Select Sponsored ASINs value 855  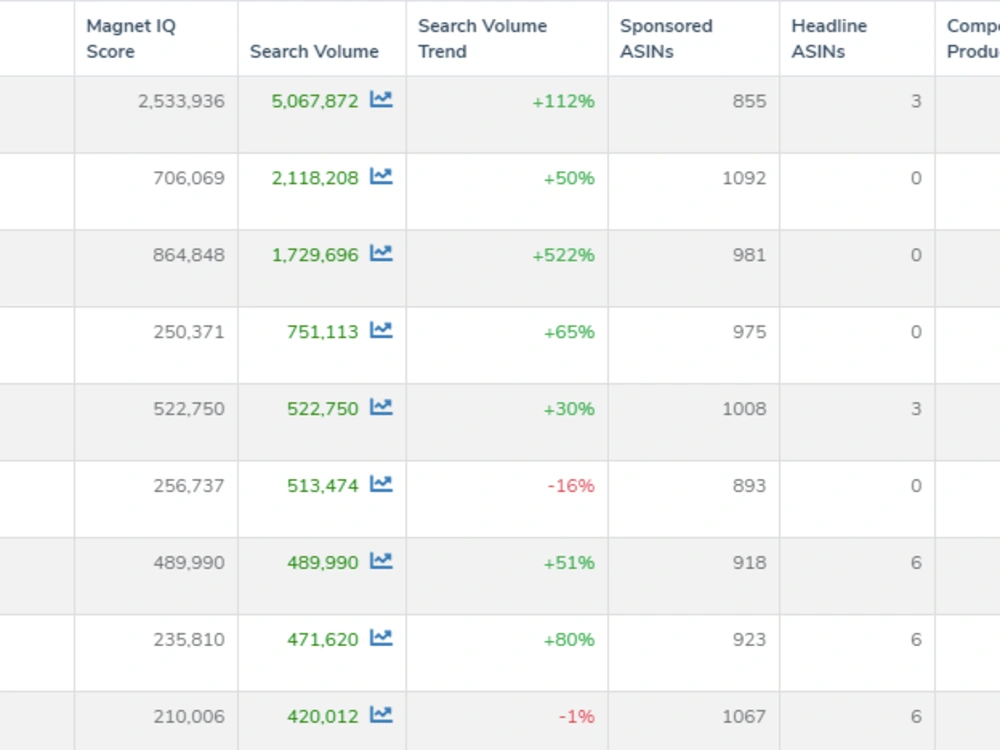point(749,101)
